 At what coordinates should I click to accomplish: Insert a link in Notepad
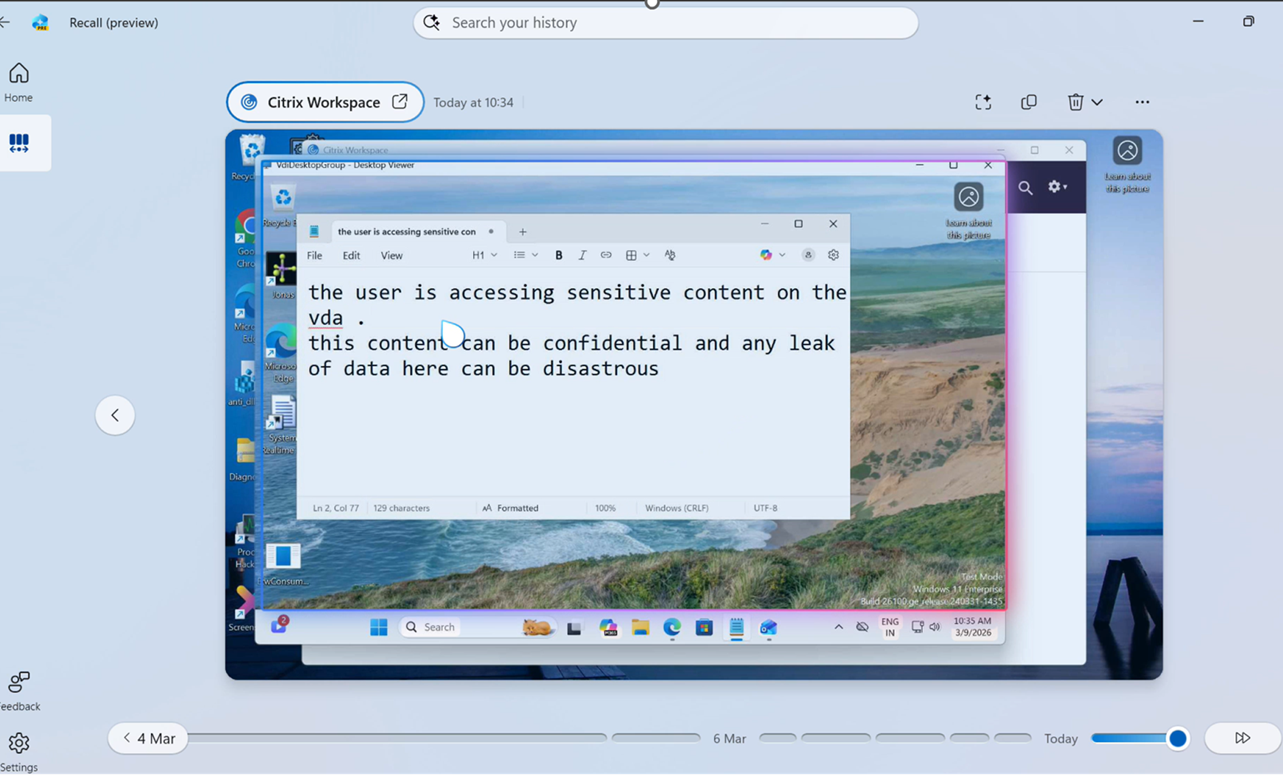[606, 255]
